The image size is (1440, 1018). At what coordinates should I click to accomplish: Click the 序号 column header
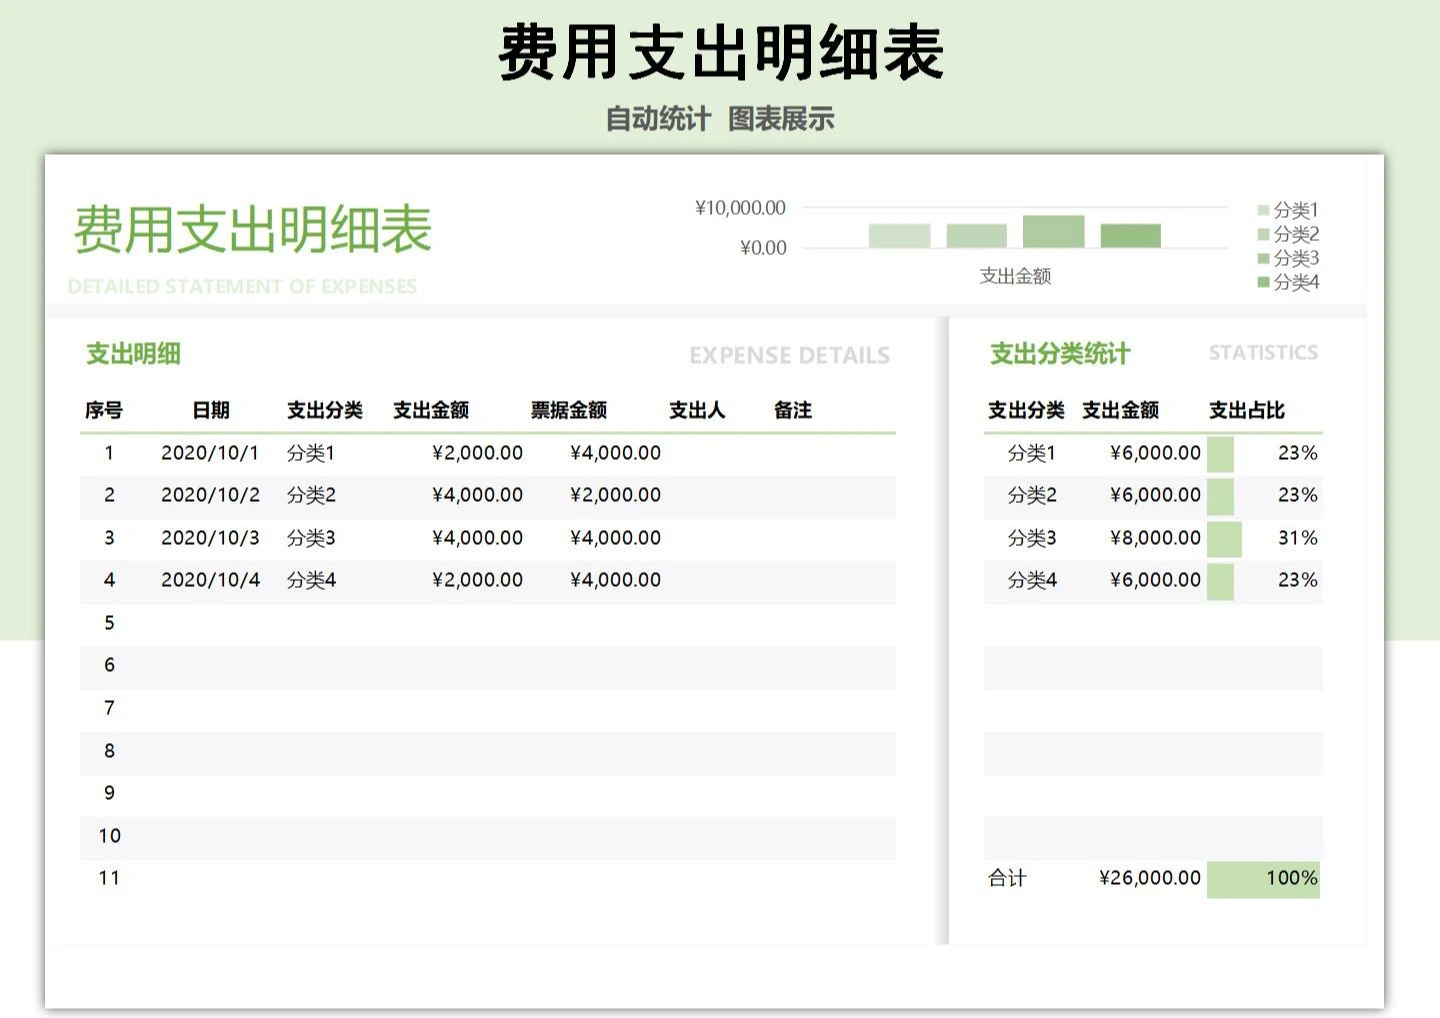[104, 410]
